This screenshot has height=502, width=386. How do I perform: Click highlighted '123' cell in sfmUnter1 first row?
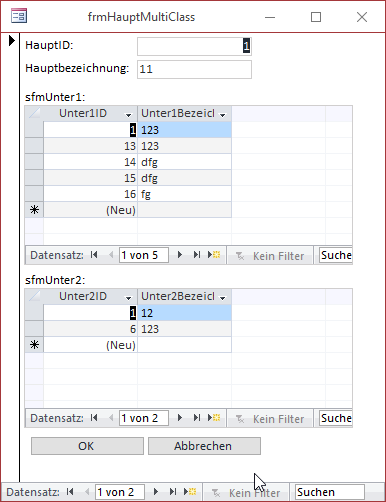[x=184, y=130]
